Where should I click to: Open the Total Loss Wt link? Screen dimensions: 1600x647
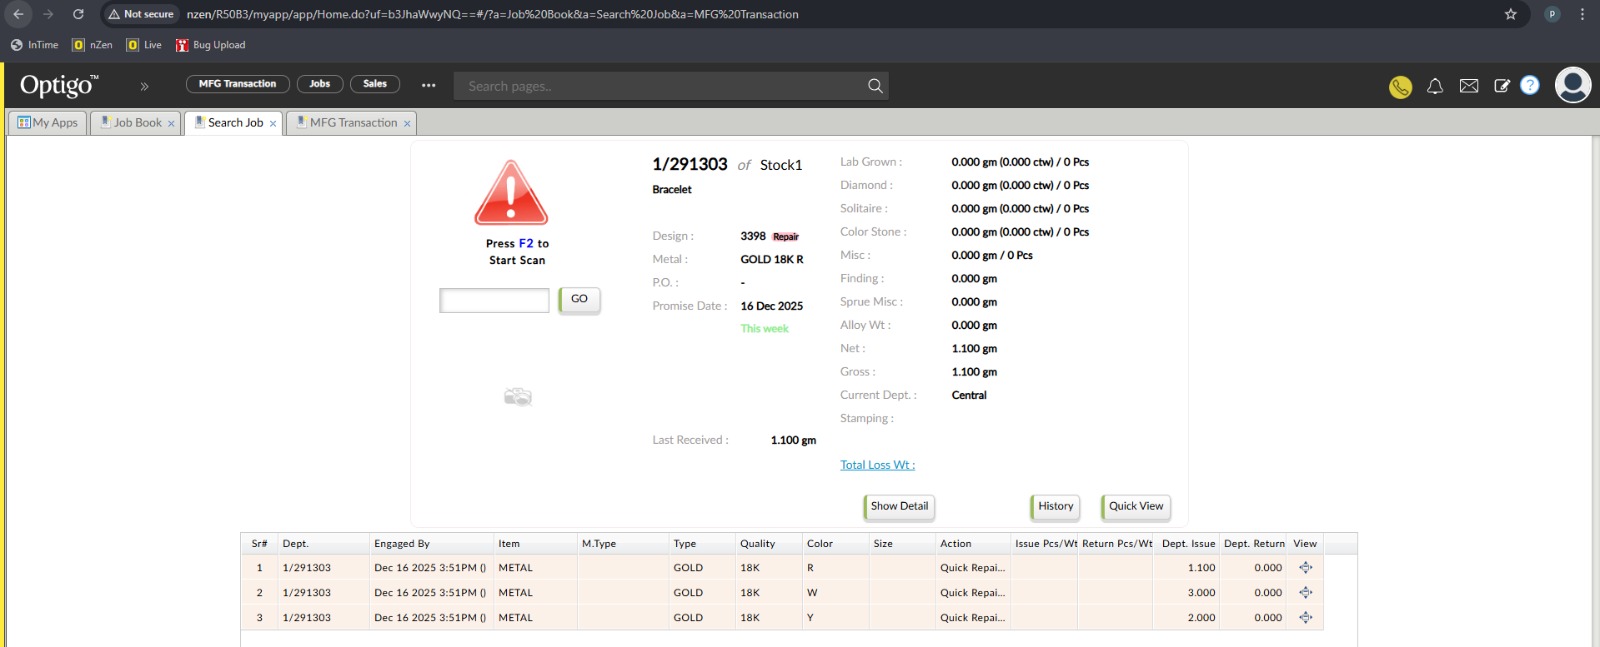click(877, 465)
